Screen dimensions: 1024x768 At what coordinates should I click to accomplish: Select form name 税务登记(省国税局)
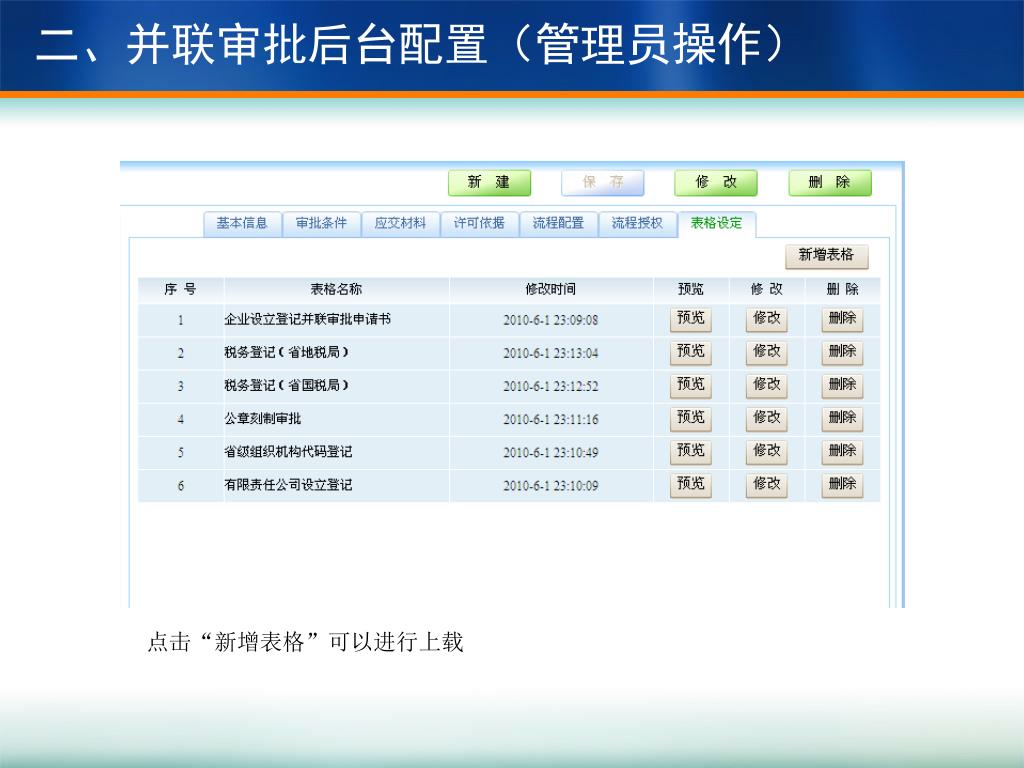click(x=287, y=386)
